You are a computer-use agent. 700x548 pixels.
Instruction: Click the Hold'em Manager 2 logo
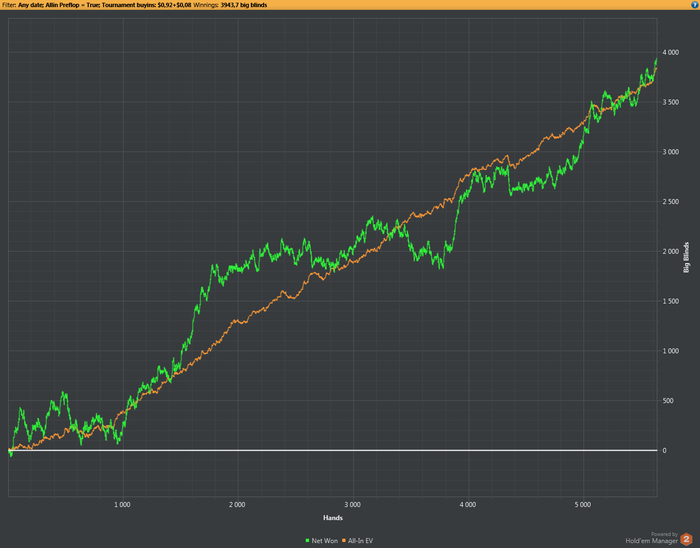click(686, 539)
